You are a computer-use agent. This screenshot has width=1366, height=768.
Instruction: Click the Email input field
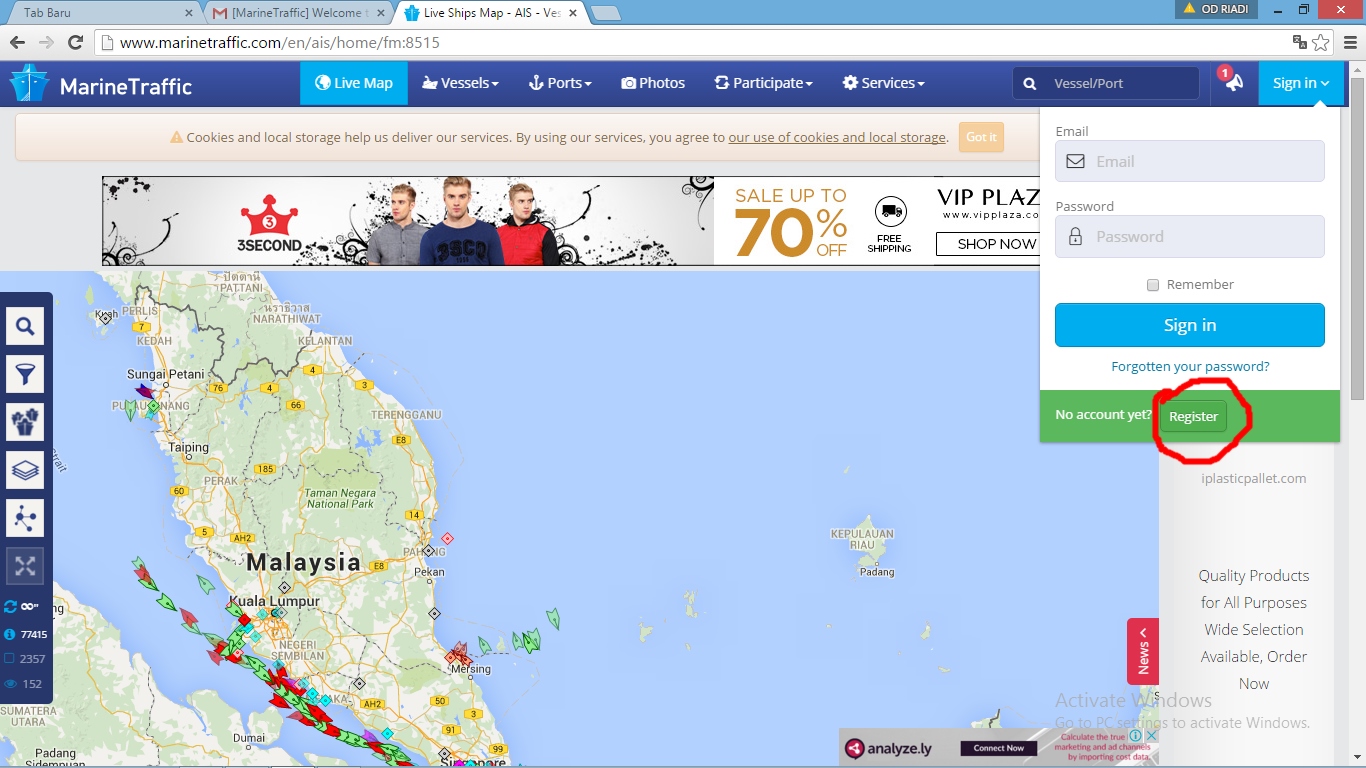(1189, 161)
